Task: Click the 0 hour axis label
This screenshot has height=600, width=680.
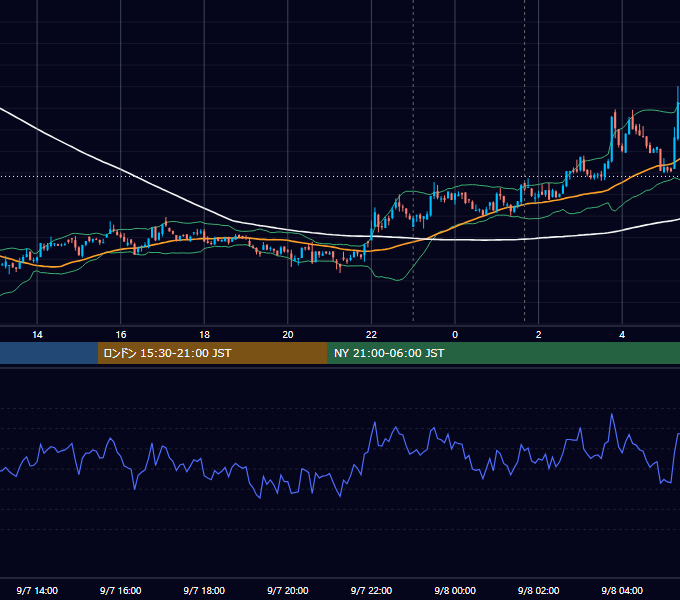Action: point(455,335)
